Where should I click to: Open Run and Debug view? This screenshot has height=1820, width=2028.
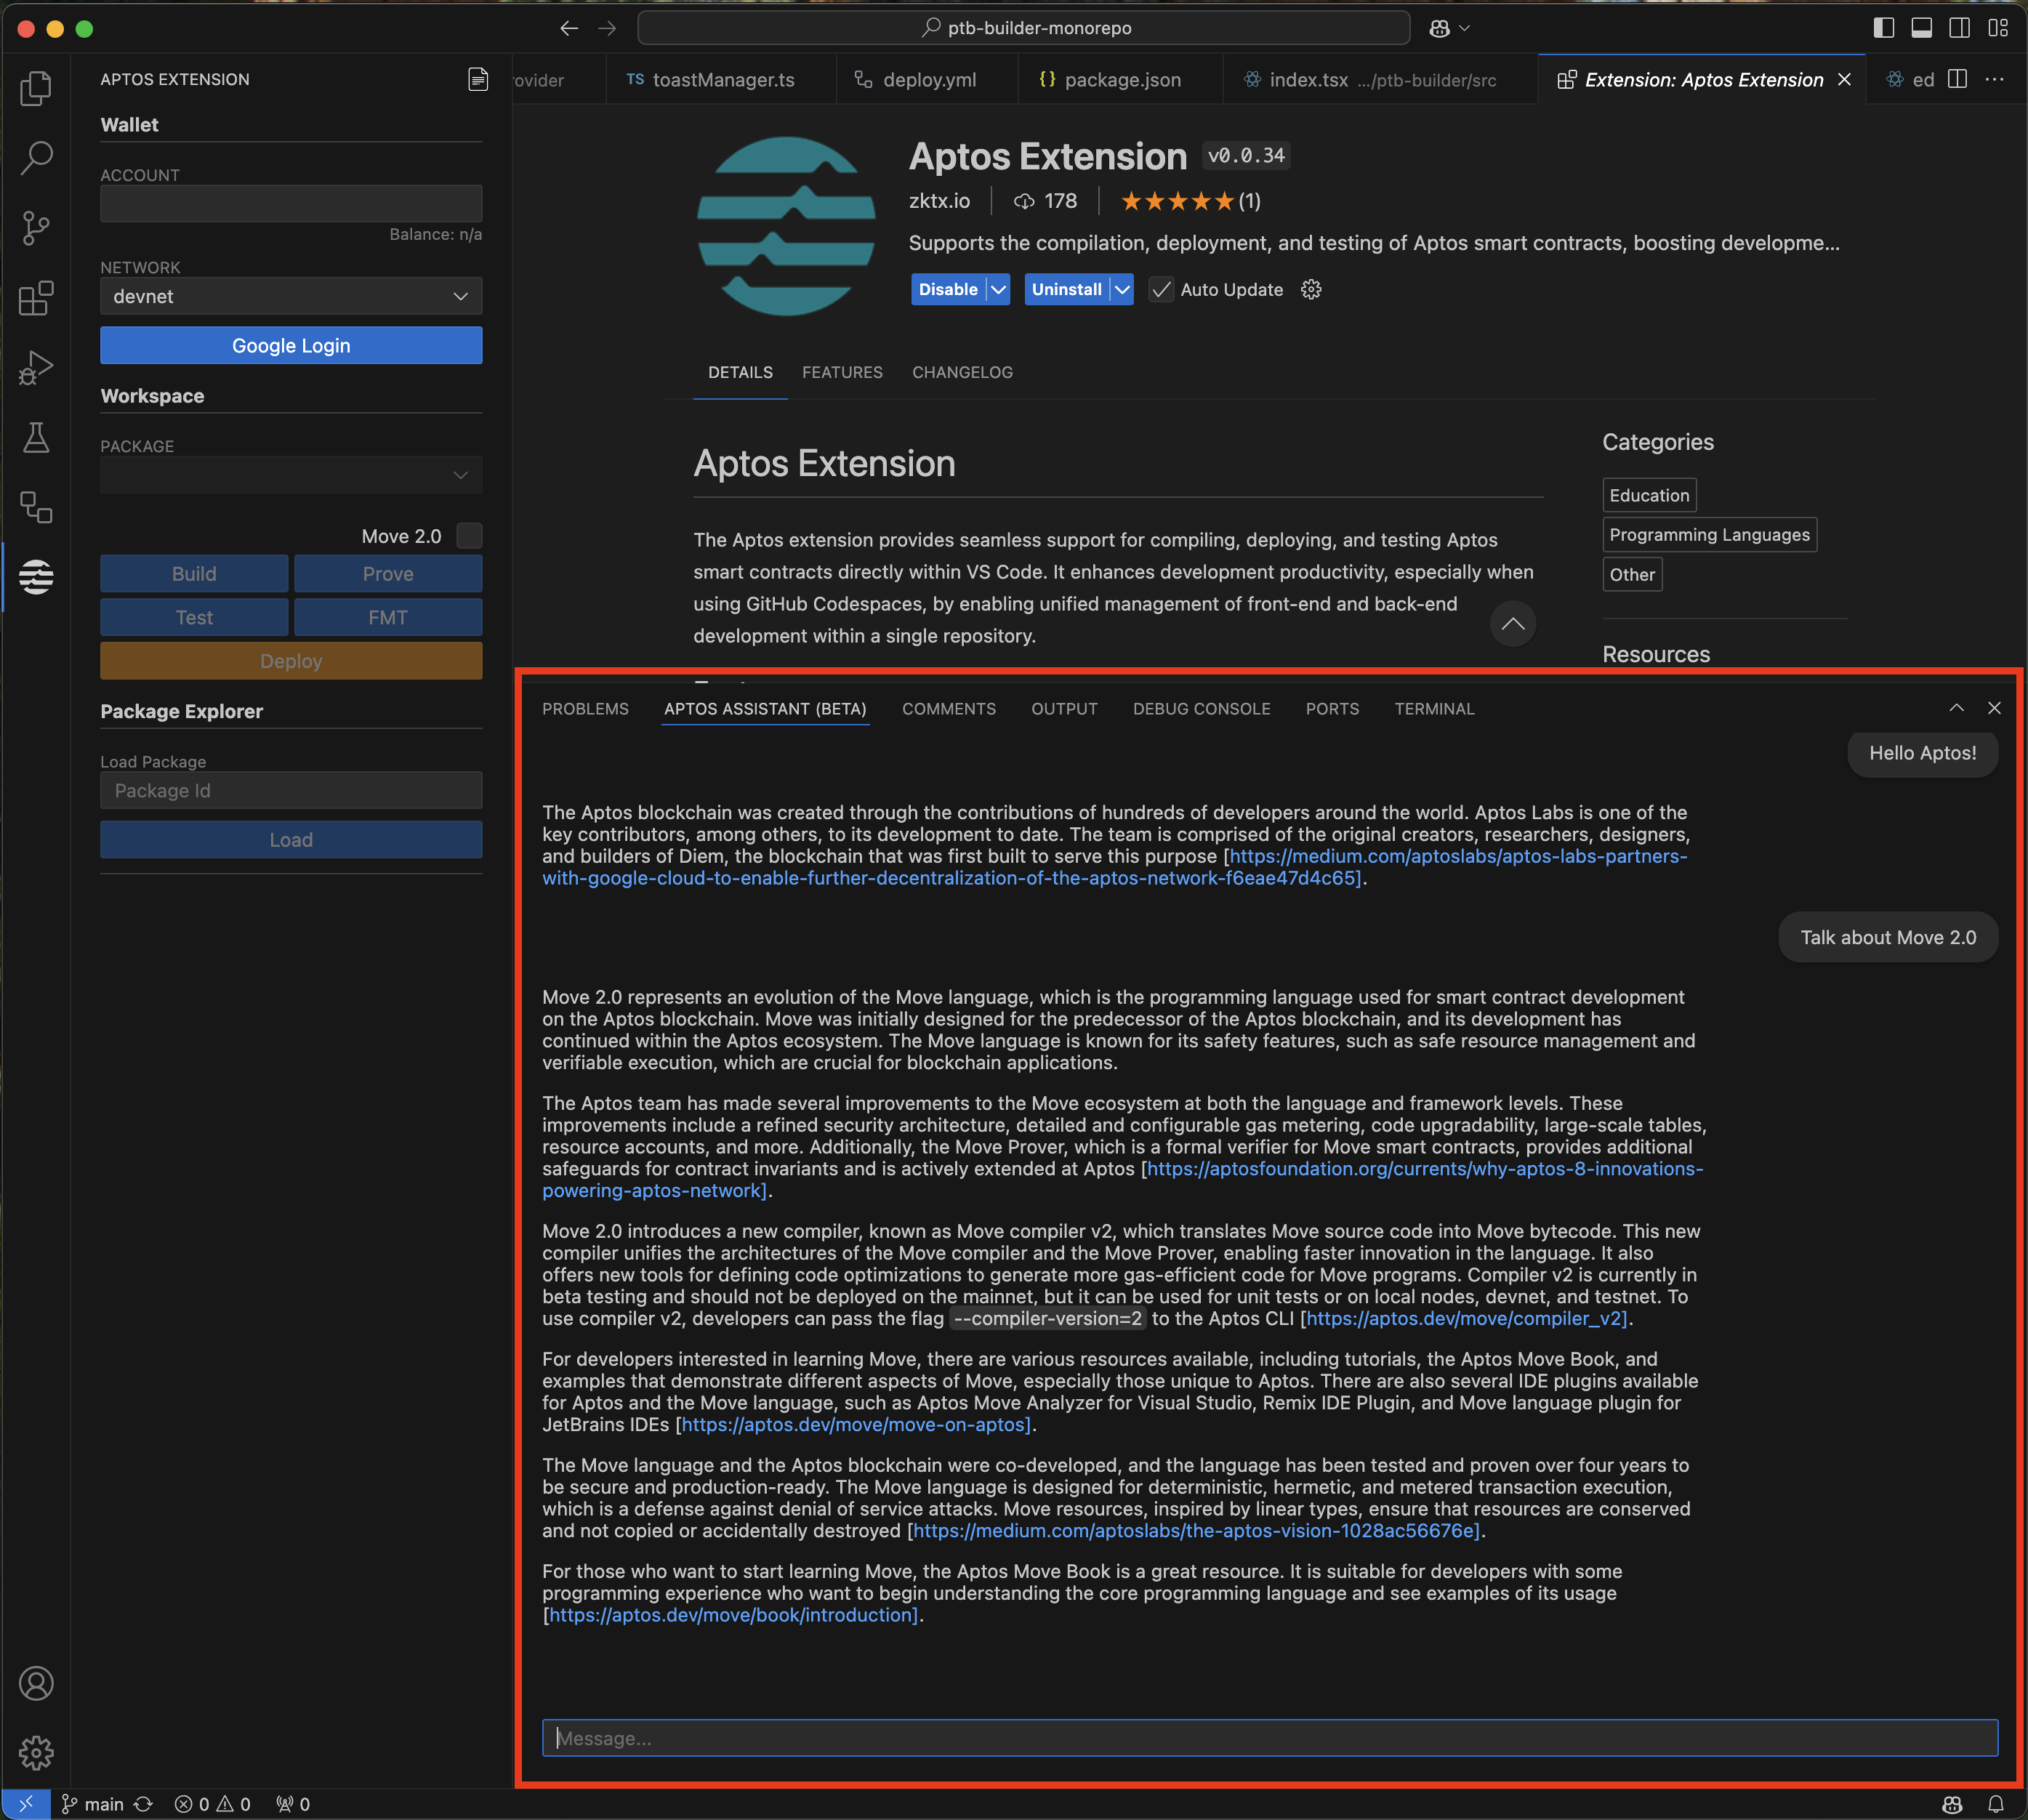(36, 368)
